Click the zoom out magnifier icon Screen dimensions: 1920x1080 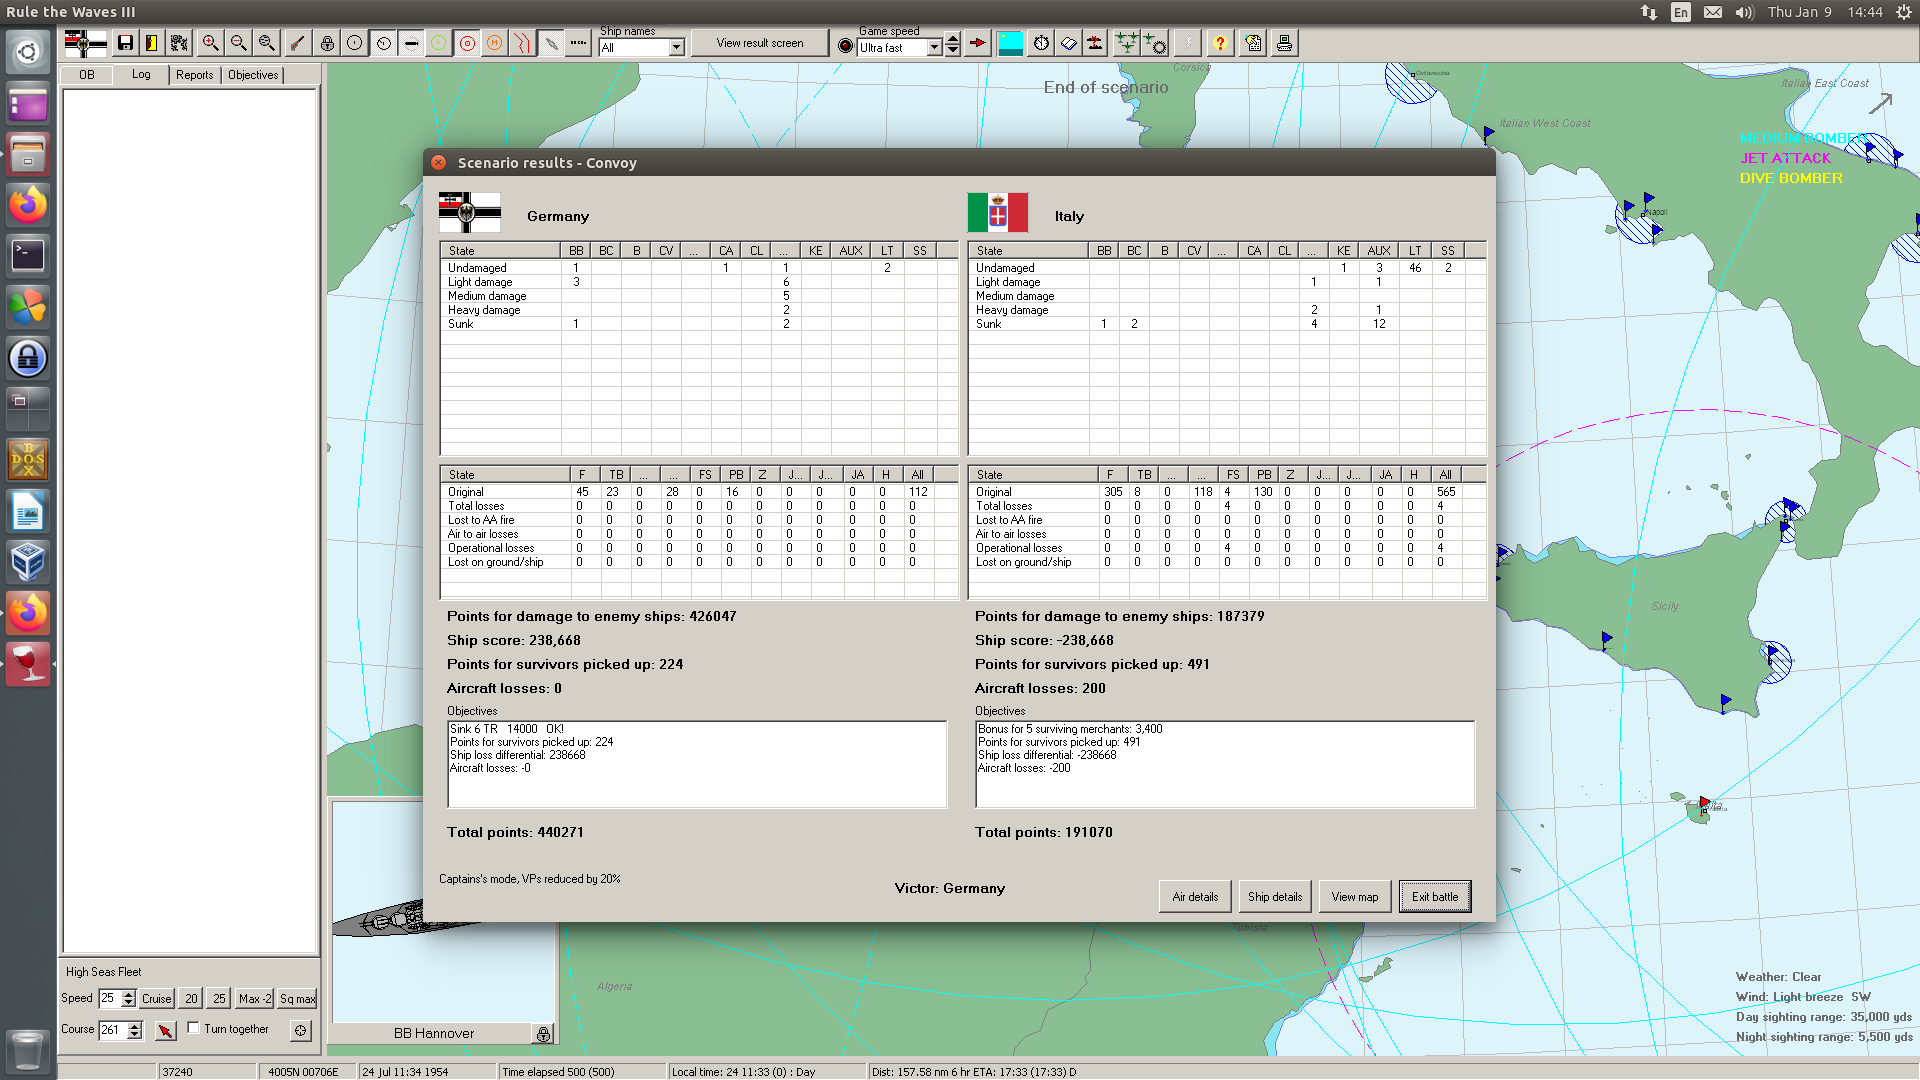pyautogui.click(x=238, y=43)
